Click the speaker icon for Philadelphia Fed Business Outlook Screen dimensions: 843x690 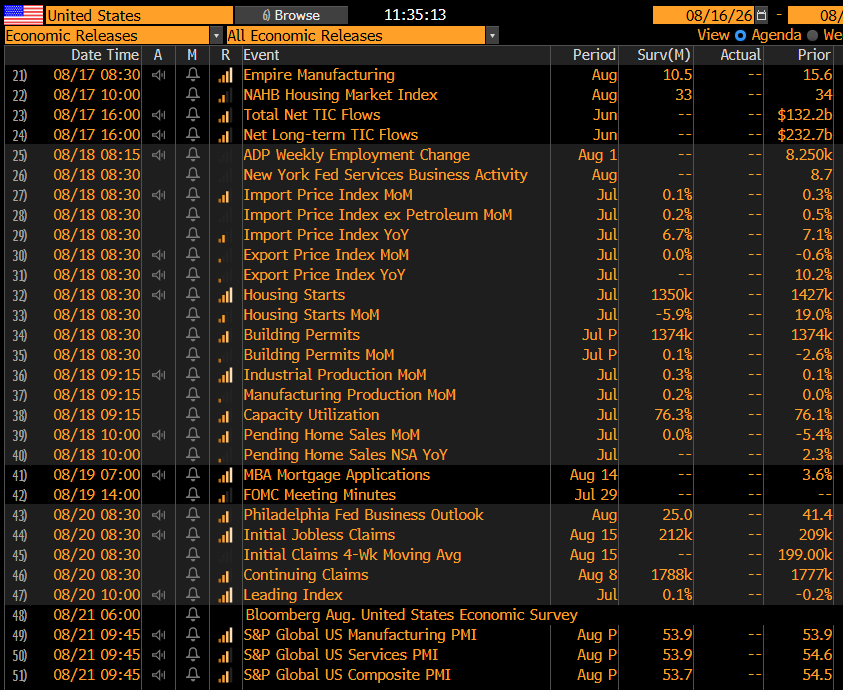point(158,515)
